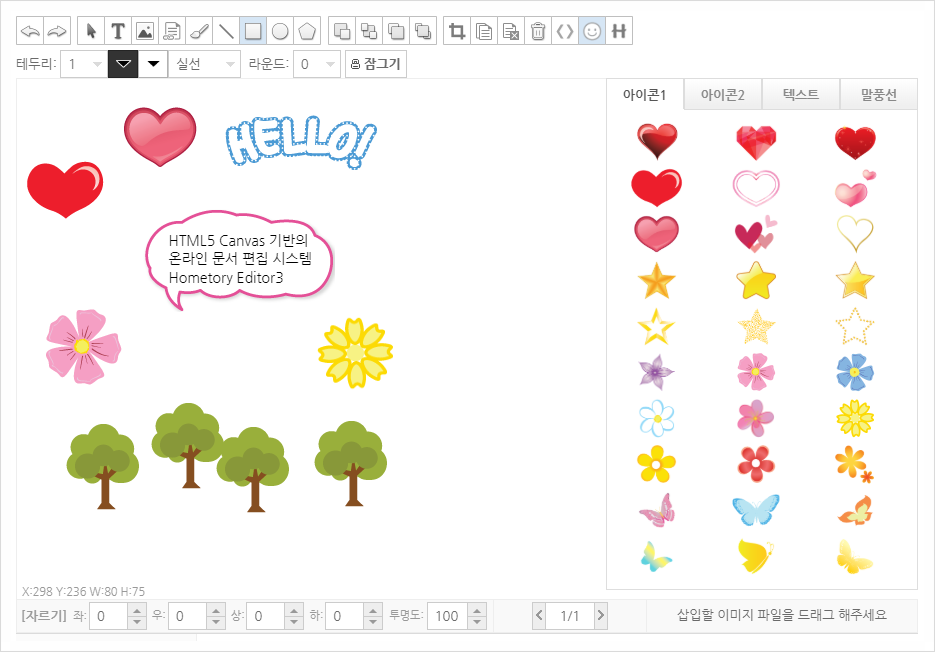Image resolution: width=935 pixels, height=652 pixels.
Task: Select the pointer selection tool
Action: click(91, 31)
